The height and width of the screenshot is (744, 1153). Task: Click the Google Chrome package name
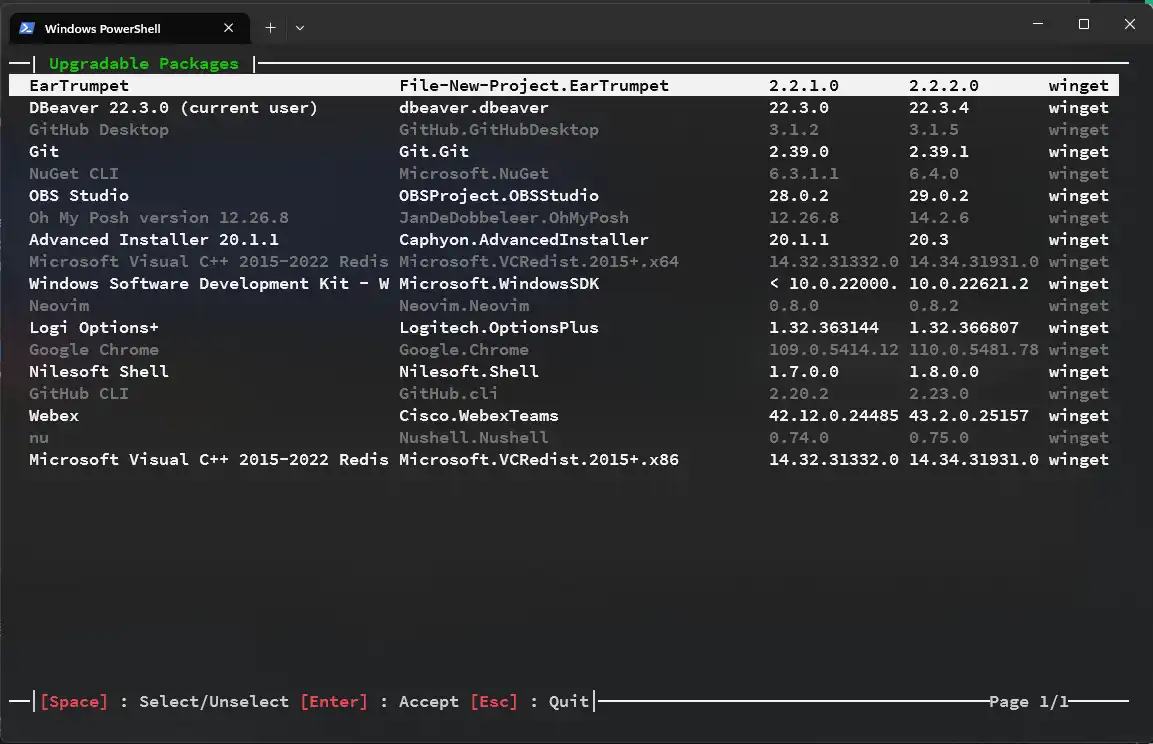coord(93,350)
